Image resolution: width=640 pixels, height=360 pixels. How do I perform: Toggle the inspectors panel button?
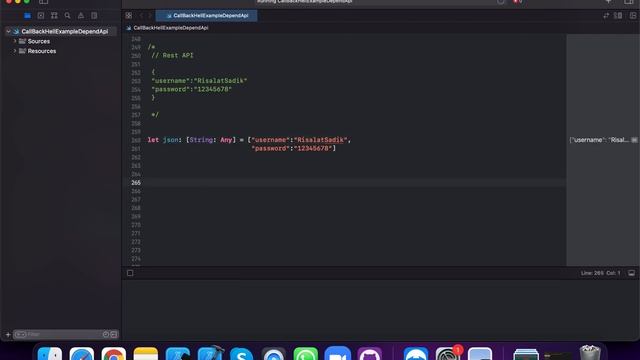(629, 2)
